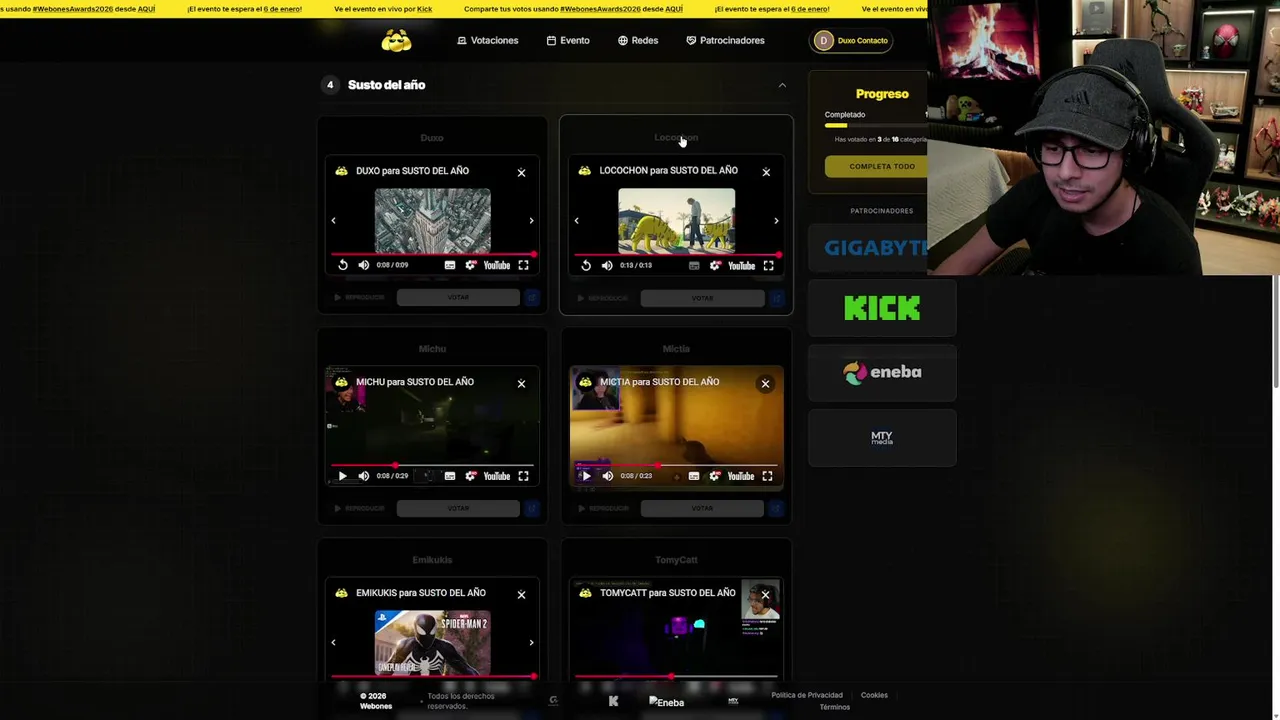1280x720 pixels.
Task: Seek the TOMYCATT video progress bar
Action: pyautogui.click(x=676, y=676)
